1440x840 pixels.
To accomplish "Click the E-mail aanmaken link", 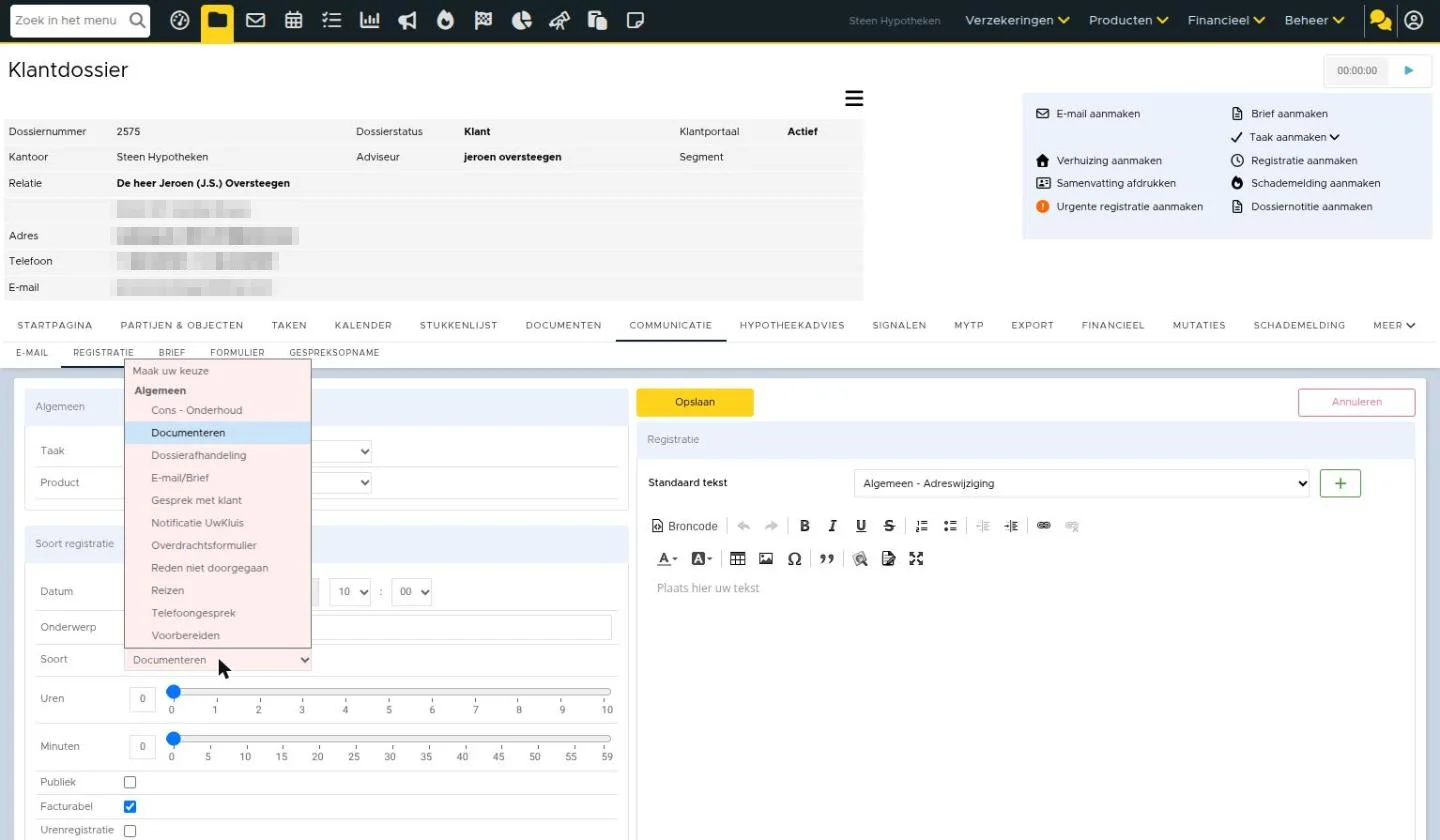I will 1097,114.
